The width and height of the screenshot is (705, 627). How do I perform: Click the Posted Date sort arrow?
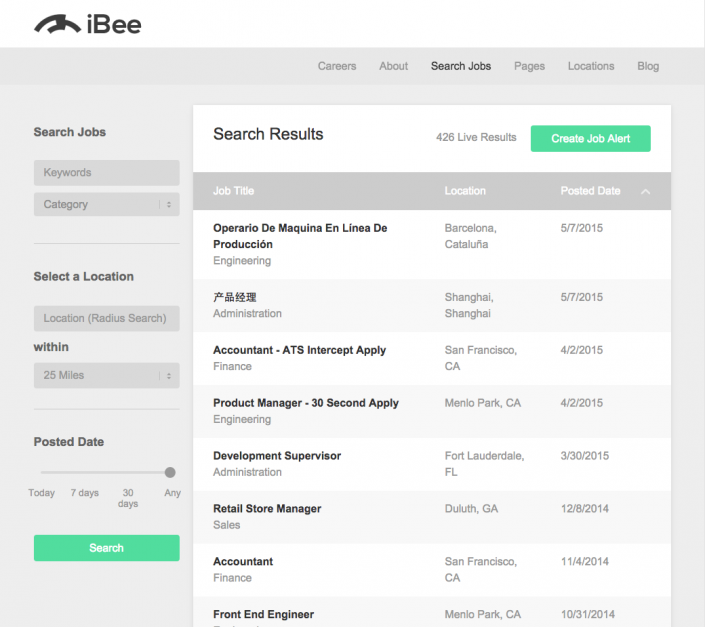(645, 191)
